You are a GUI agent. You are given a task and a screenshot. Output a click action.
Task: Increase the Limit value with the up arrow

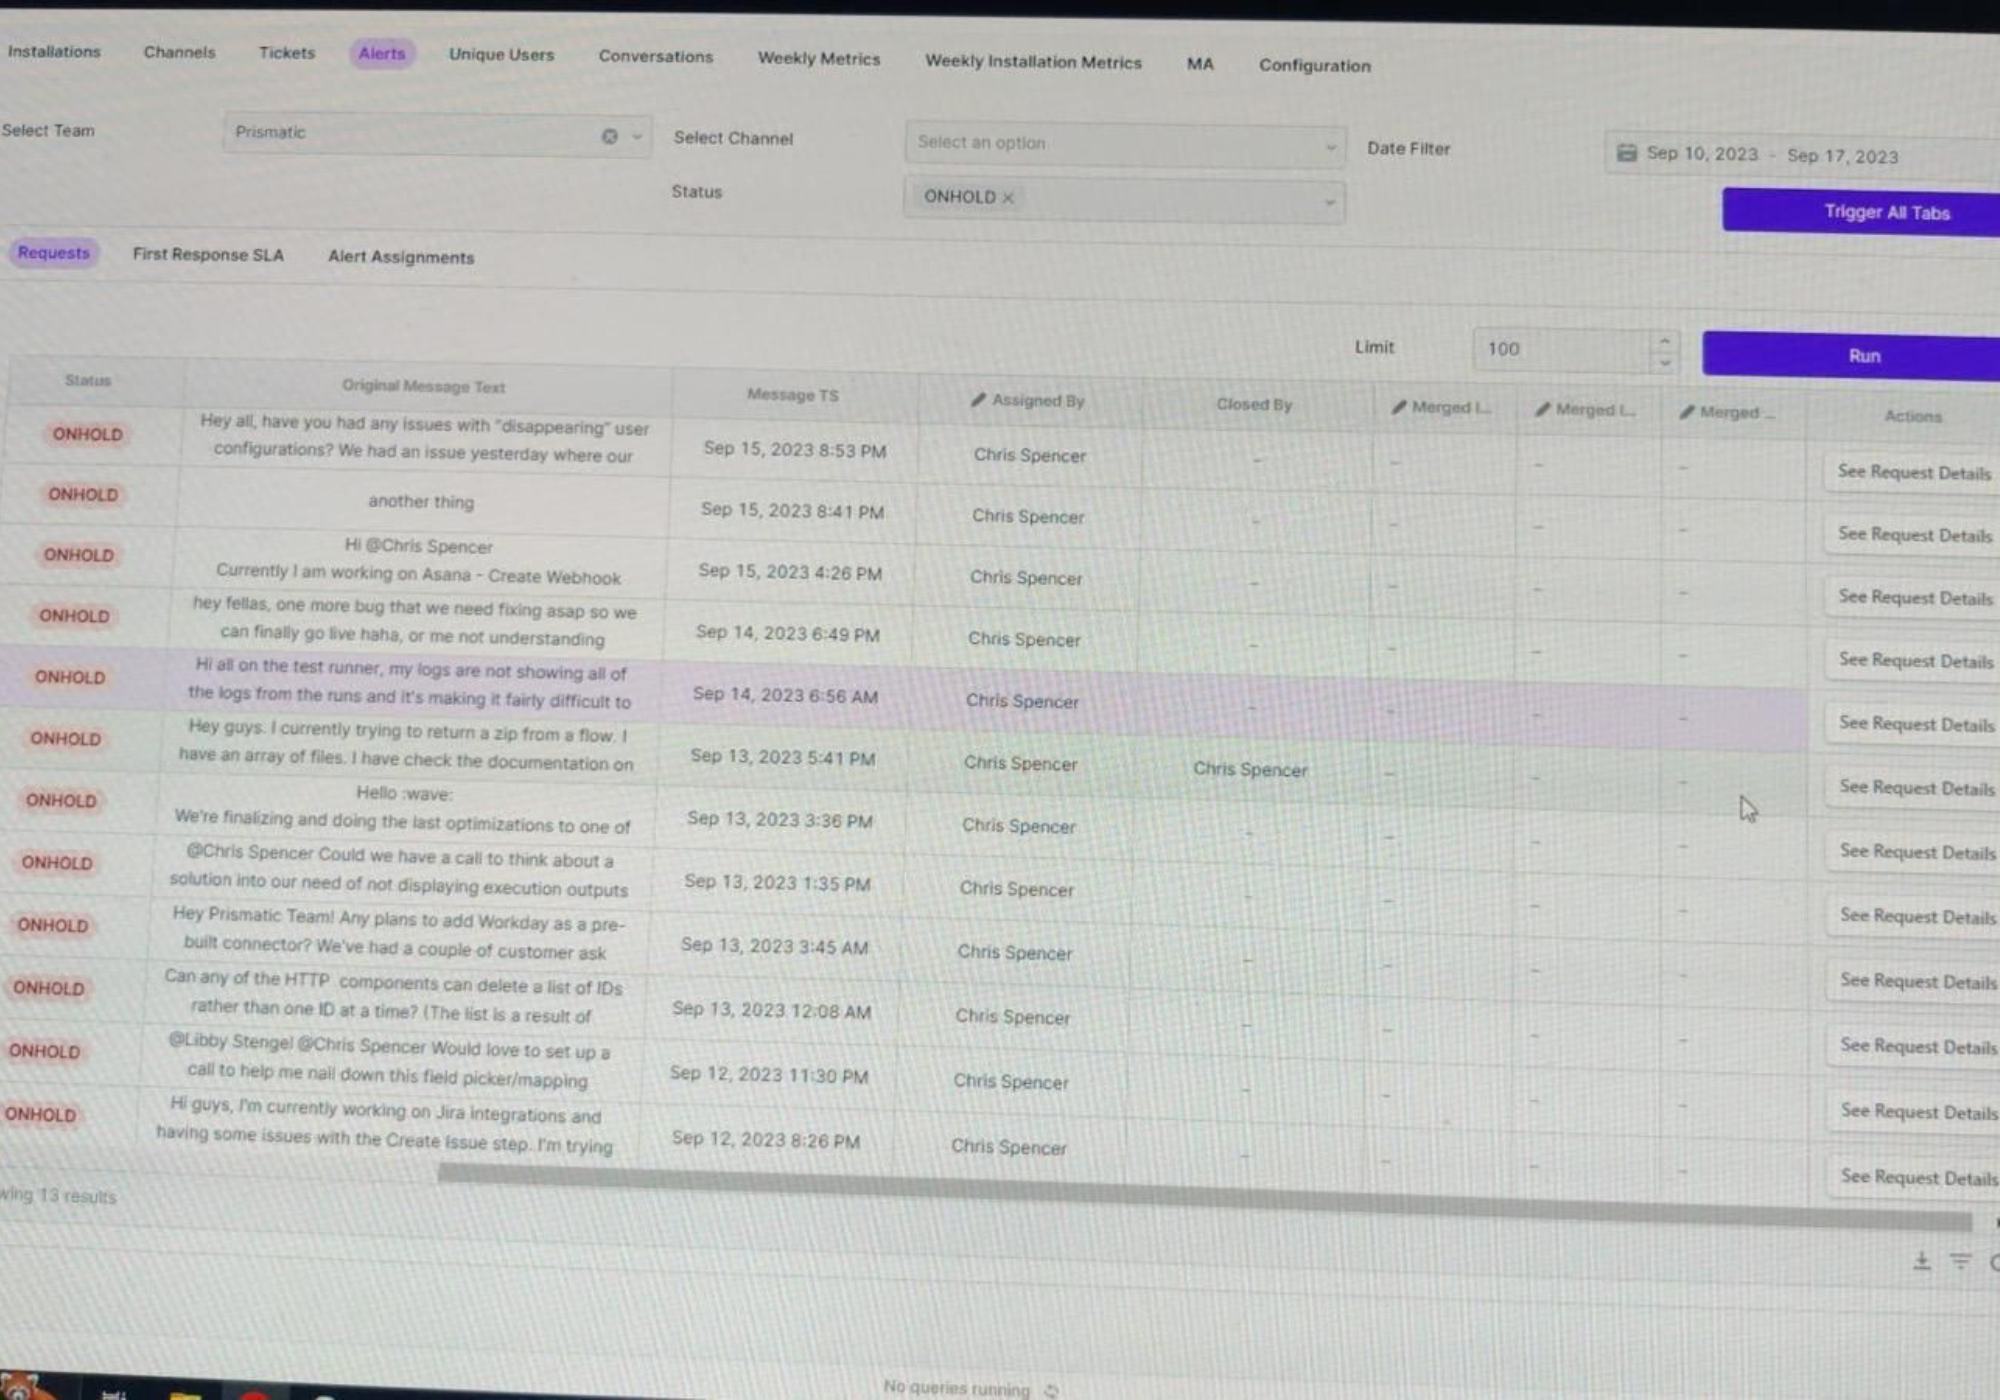tap(1664, 341)
